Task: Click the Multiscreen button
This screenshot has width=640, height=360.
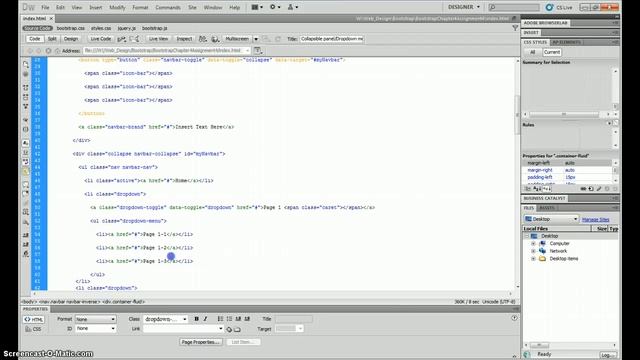Action: (x=237, y=39)
